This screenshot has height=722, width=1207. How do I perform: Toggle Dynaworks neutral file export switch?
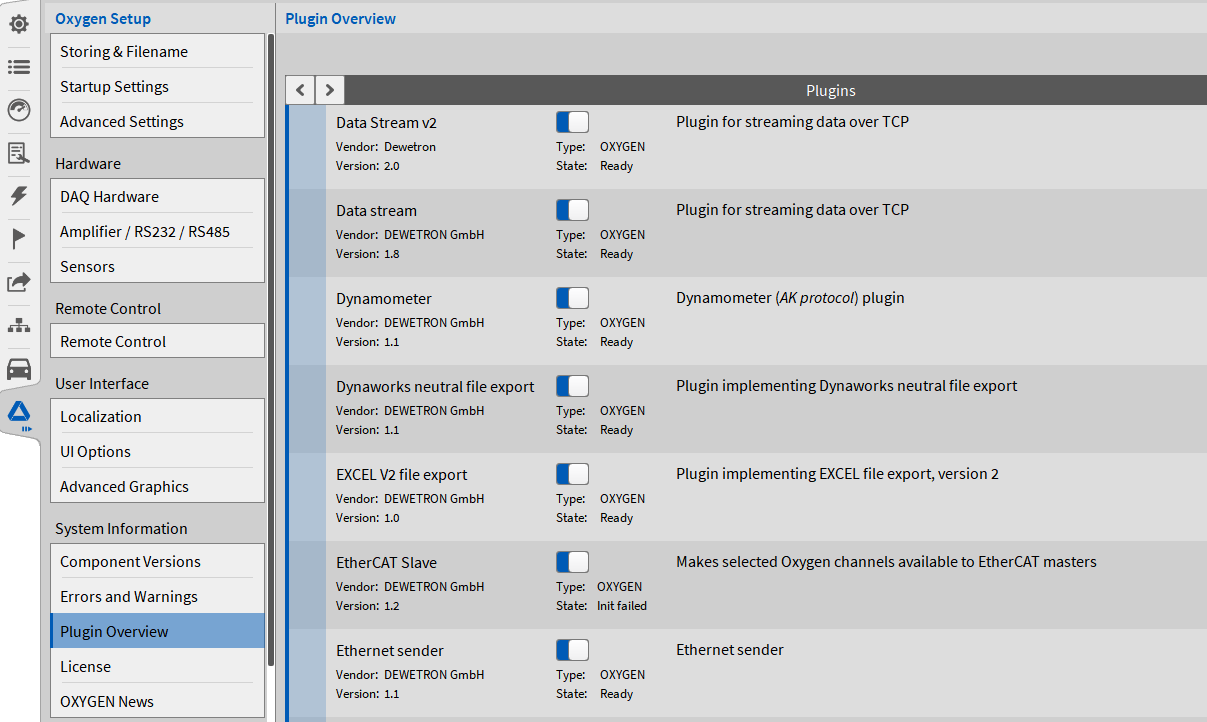[572, 386]
